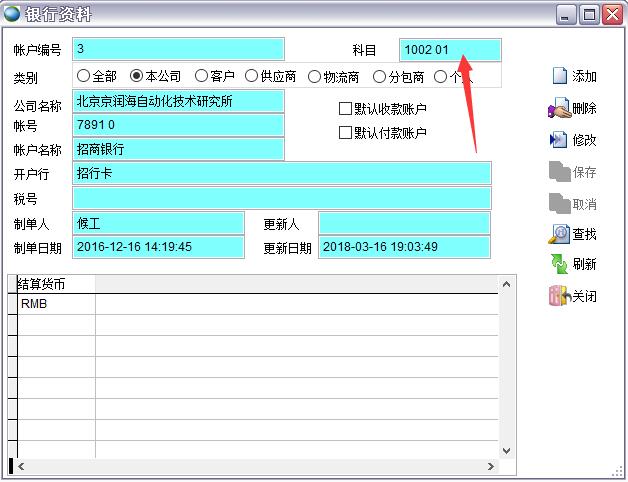The image size is (628, 482).
Task: Click the 关闭 (Close) door icon
Action: point(559,296)
